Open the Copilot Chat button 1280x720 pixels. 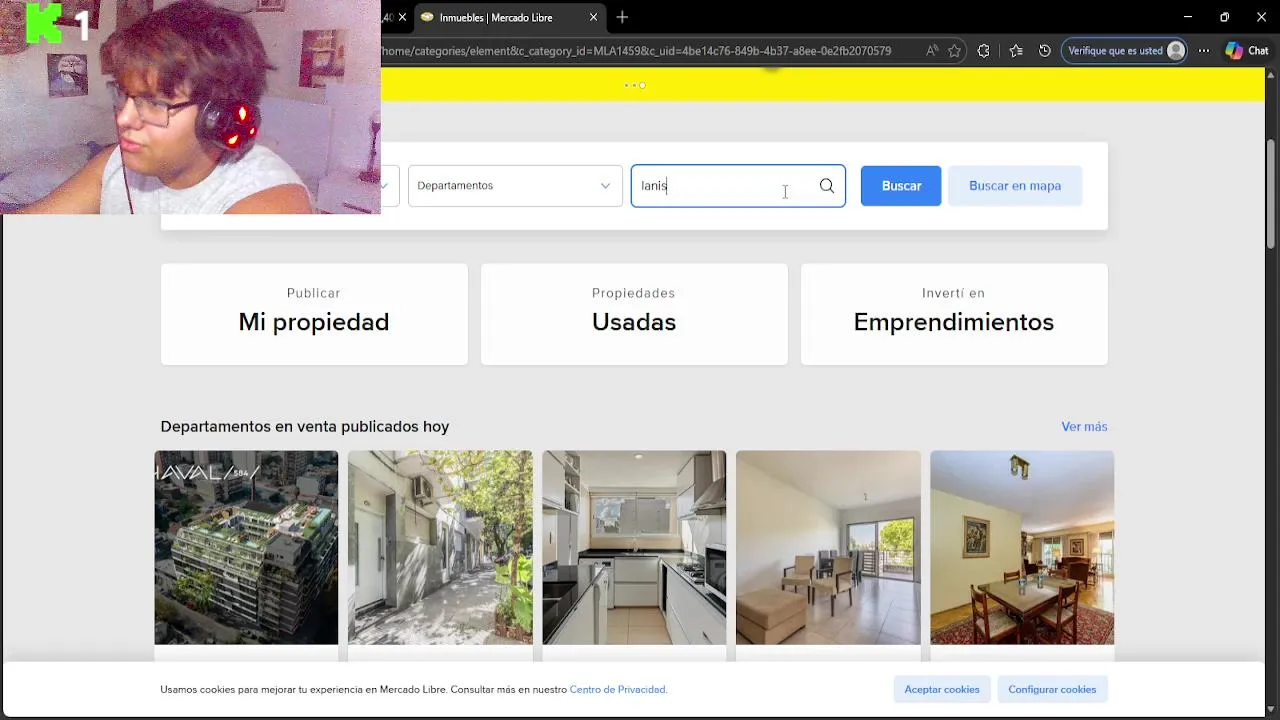(x=1247, y=50)
